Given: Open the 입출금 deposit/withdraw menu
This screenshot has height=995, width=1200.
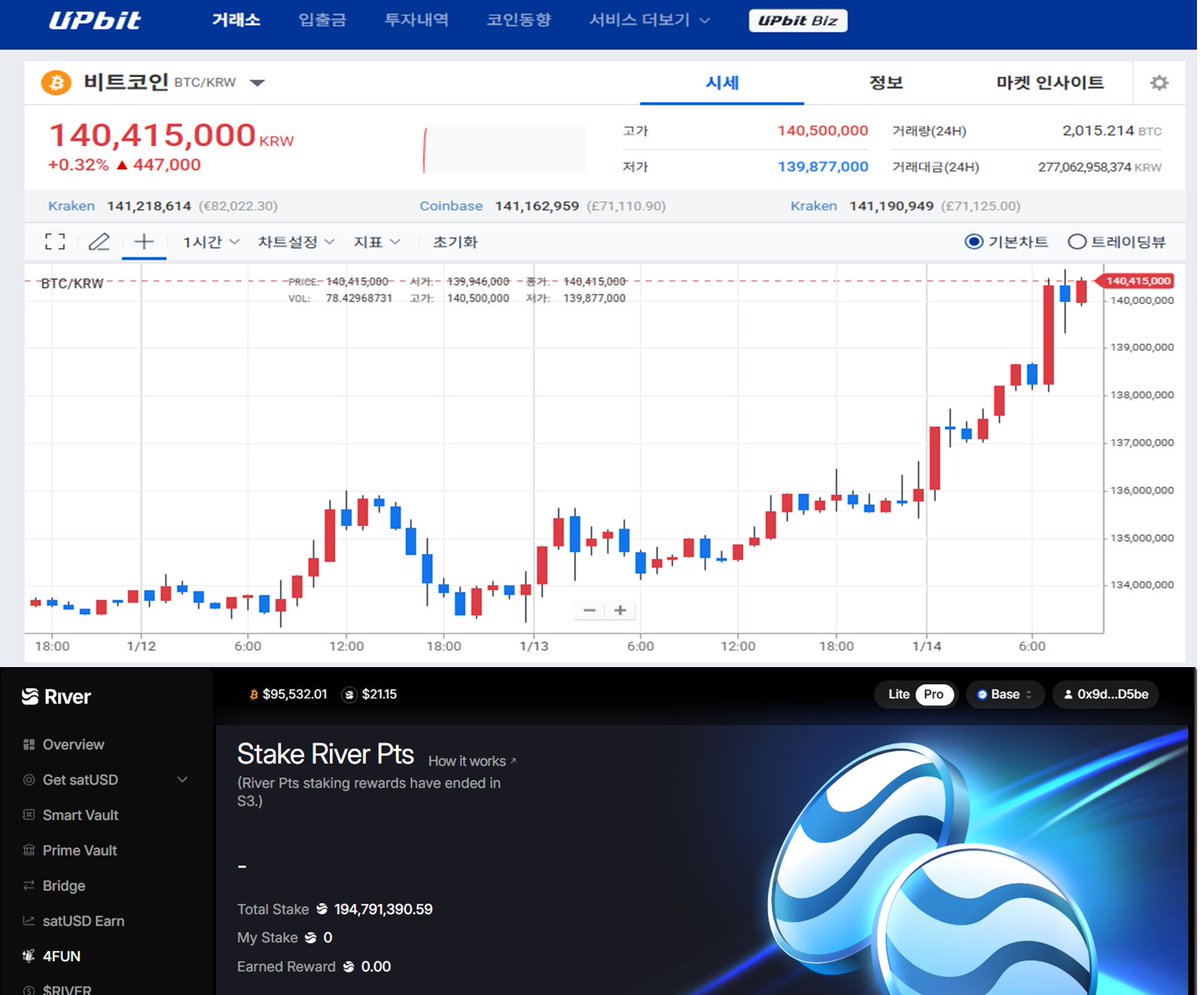Looking at the screenshot, I should pos(322,20).
